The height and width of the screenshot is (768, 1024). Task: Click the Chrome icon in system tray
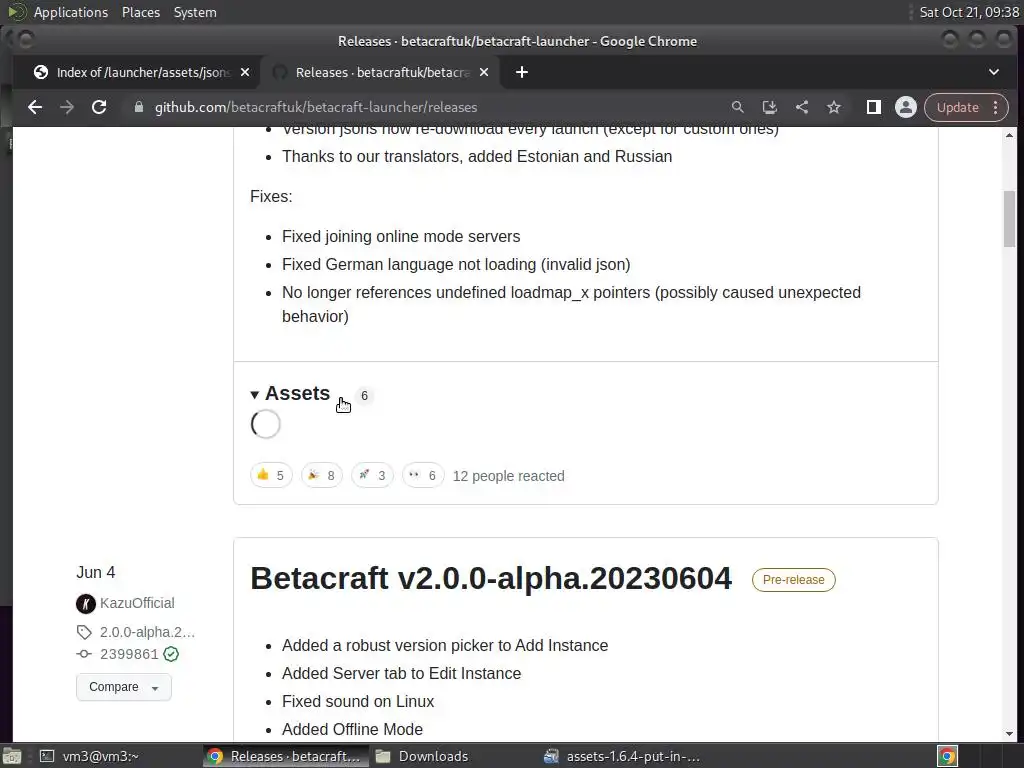(x=947, y=756)
